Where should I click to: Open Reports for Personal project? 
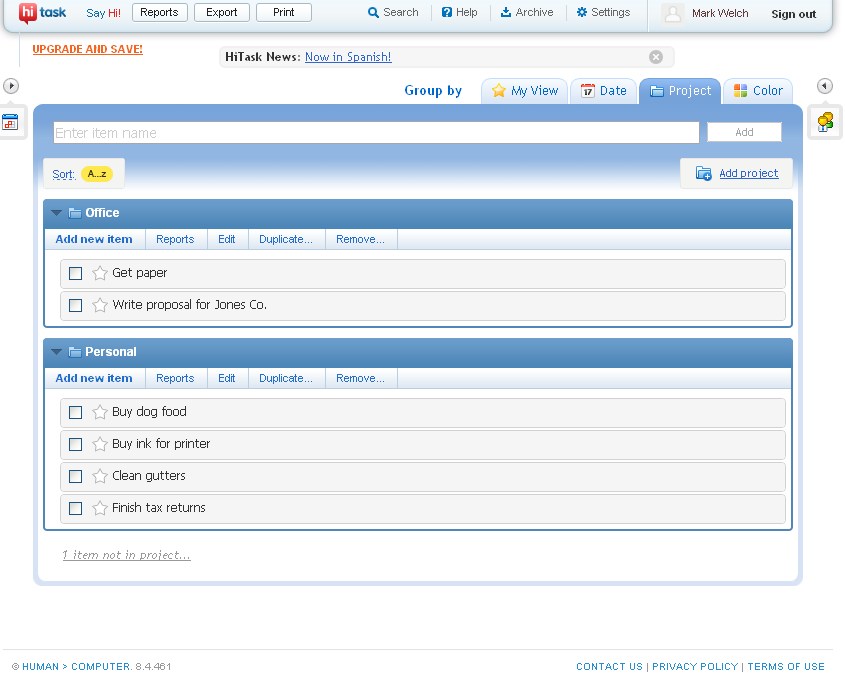[175, 378]
